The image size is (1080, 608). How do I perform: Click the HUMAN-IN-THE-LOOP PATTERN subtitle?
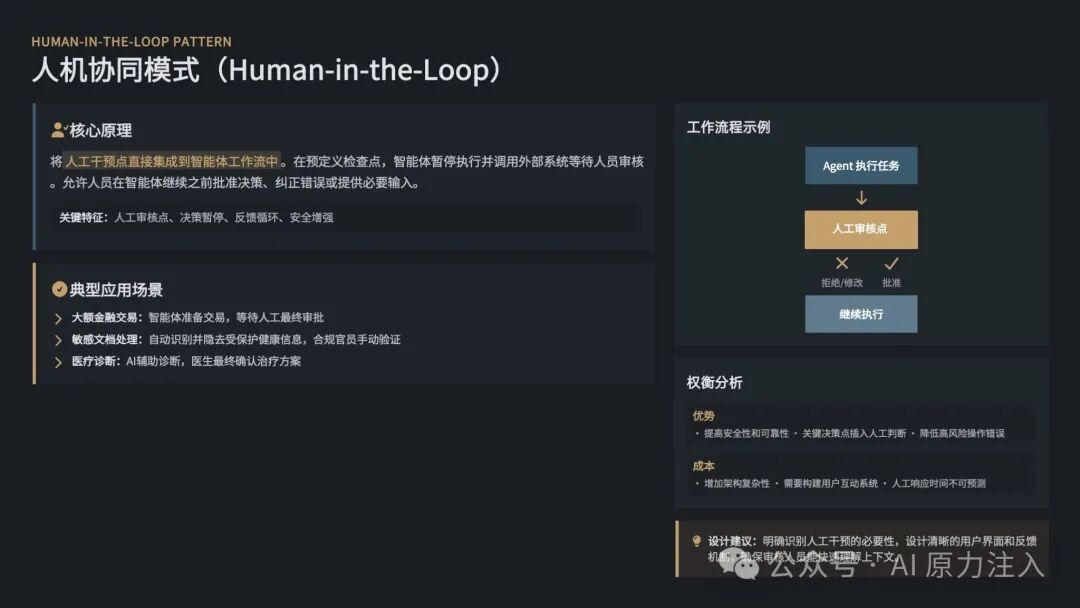point(132,42)
